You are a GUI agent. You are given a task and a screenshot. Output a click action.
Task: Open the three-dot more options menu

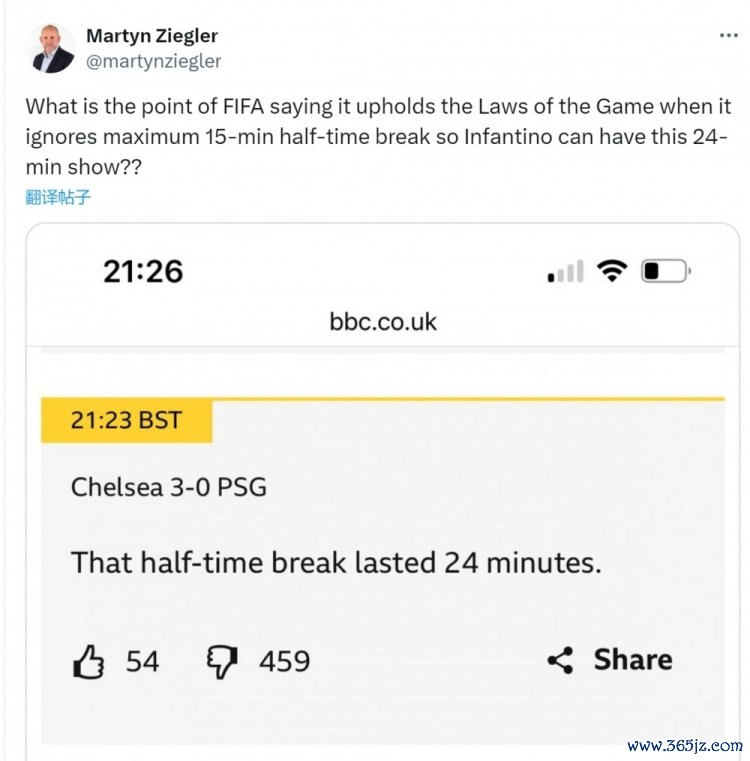pos(729,36)
